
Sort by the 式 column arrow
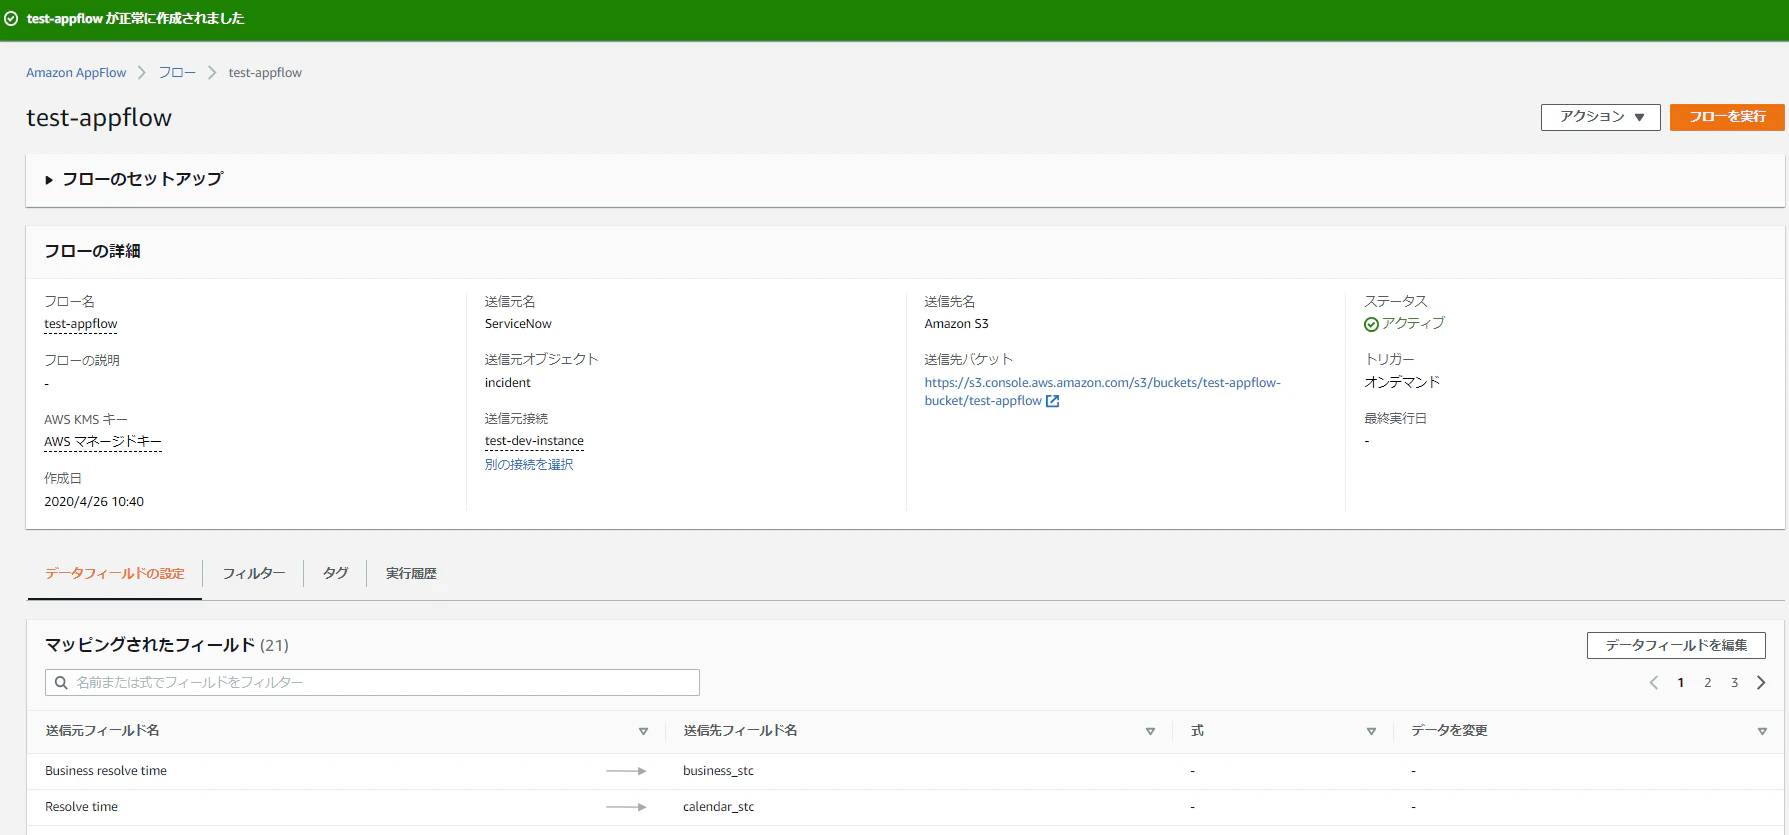click(1371, 731)
